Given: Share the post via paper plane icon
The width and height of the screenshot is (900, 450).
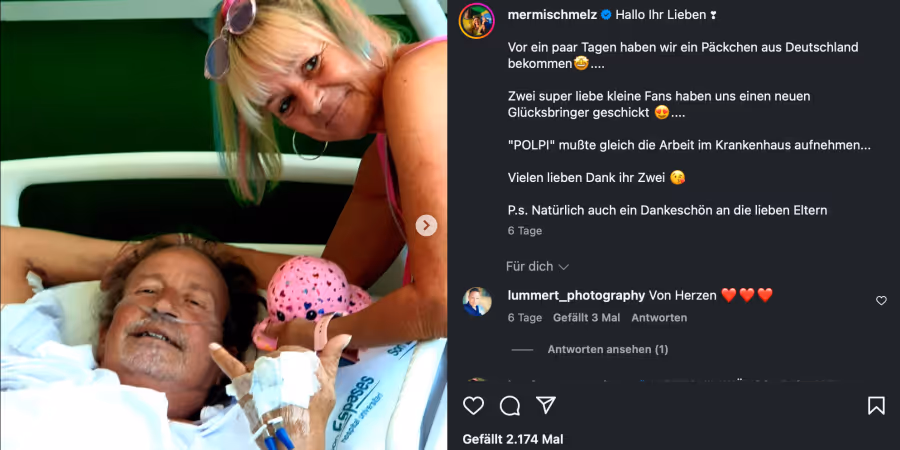Looking at the screenshot, I should (x=546, y=405).
